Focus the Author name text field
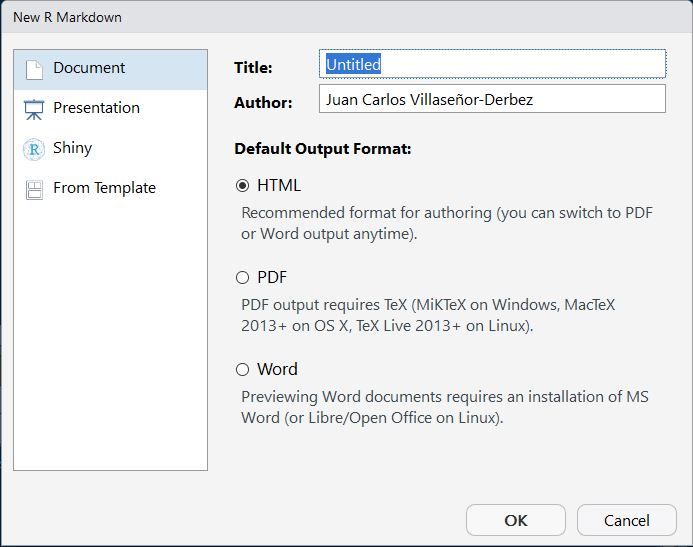This screenshot has width=693, height=547. tap(492, 99)
